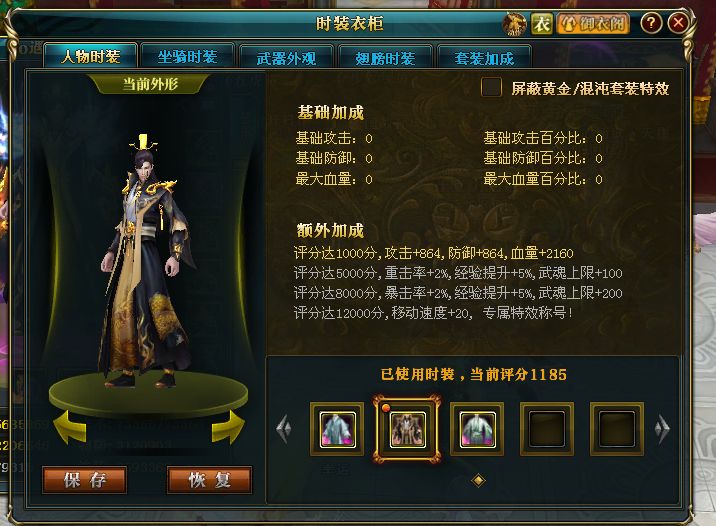
Task: Click the 保存 save button
Action: 84,480
